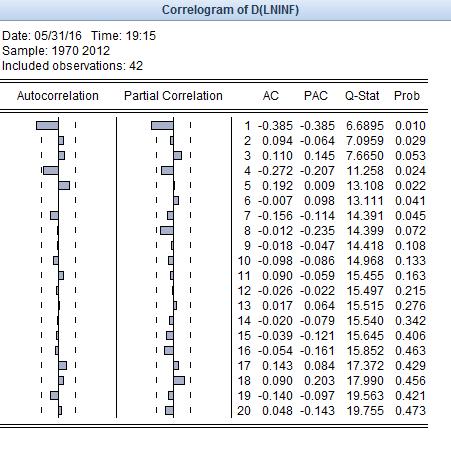Click the lag 4 autocorrelation bar
Image resolution: width=451 pixels, height=451 pixels.
(x=51, y=171)
